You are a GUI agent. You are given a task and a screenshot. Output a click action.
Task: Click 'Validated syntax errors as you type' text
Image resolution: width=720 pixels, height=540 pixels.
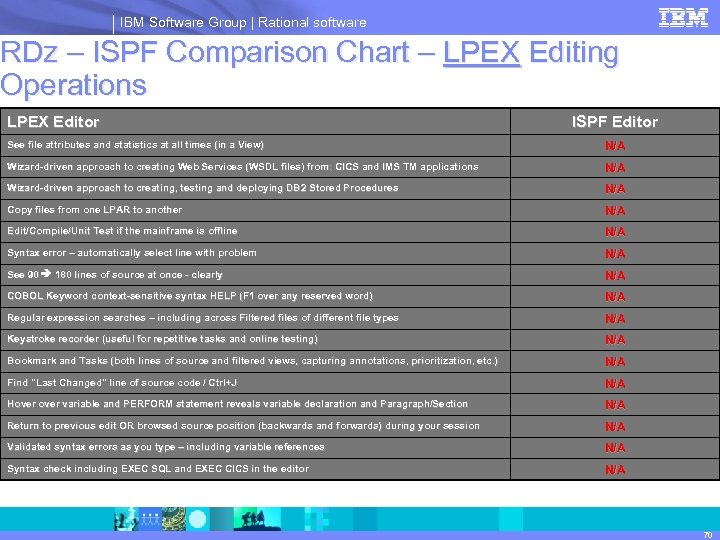(166, 447)
